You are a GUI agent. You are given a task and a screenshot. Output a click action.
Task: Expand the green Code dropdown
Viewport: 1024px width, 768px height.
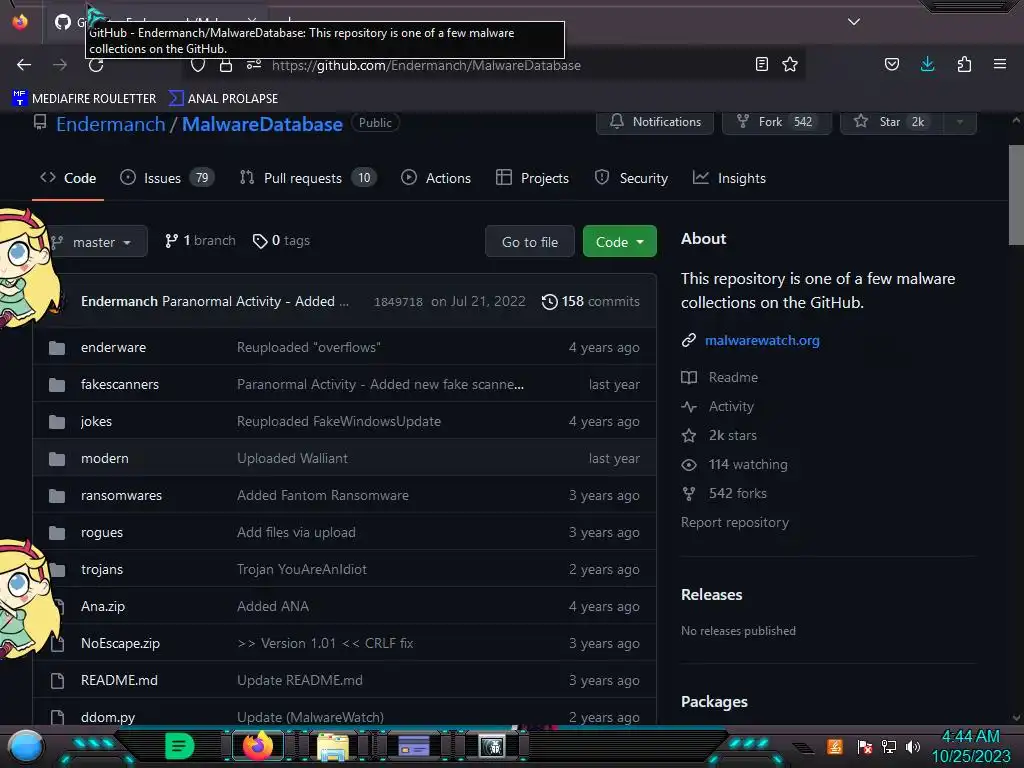(619, 242)
